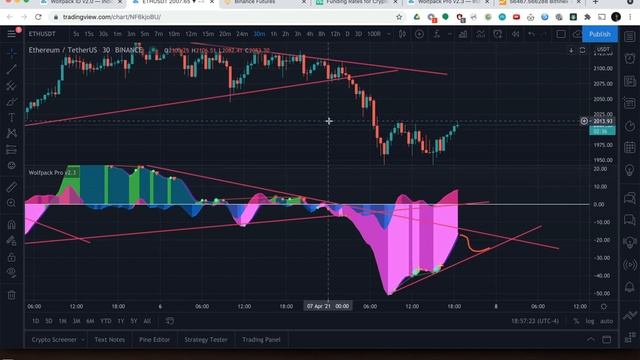
Task: Open the ideas lightbulb panel
Action: (630, 170)
